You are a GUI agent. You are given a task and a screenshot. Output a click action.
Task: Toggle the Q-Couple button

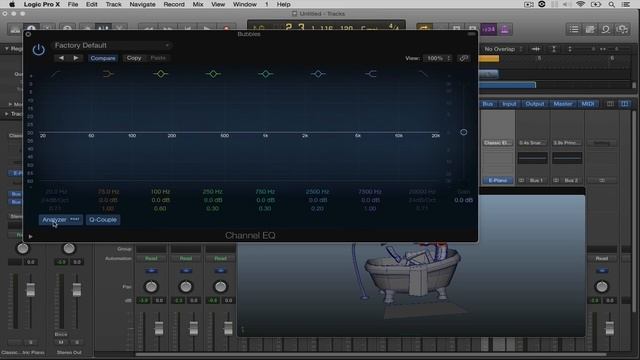click(103, 220)
